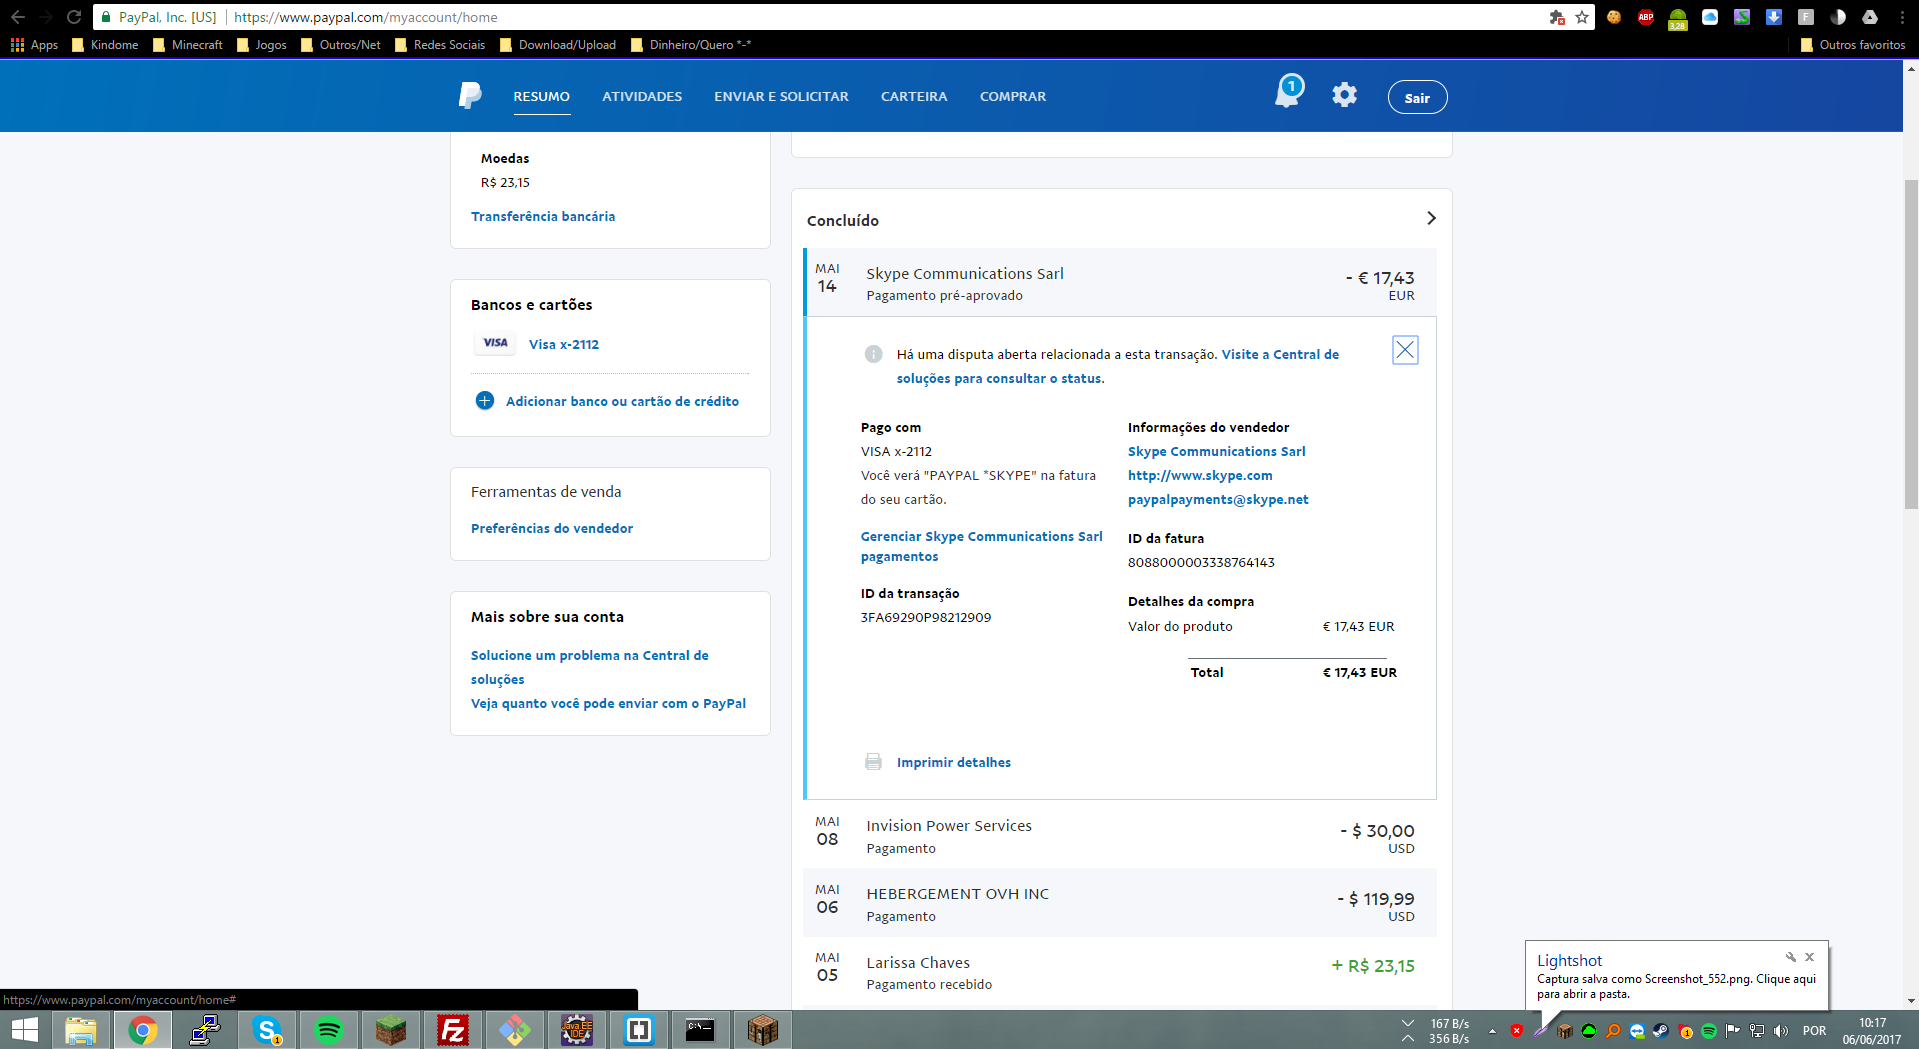Reload the page with refresh icon

tap(74, 17)
